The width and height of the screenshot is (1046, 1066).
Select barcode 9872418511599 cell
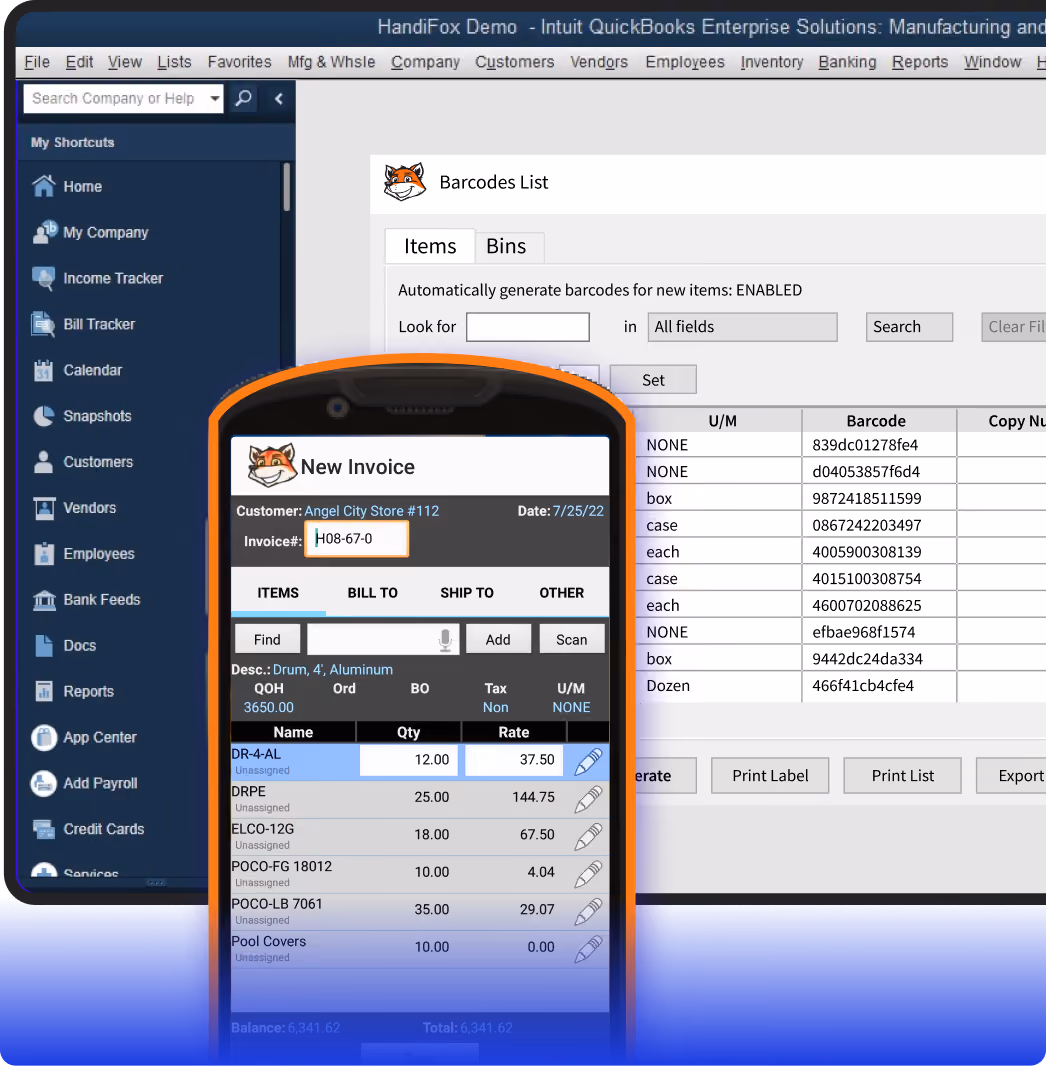(878, 498)
